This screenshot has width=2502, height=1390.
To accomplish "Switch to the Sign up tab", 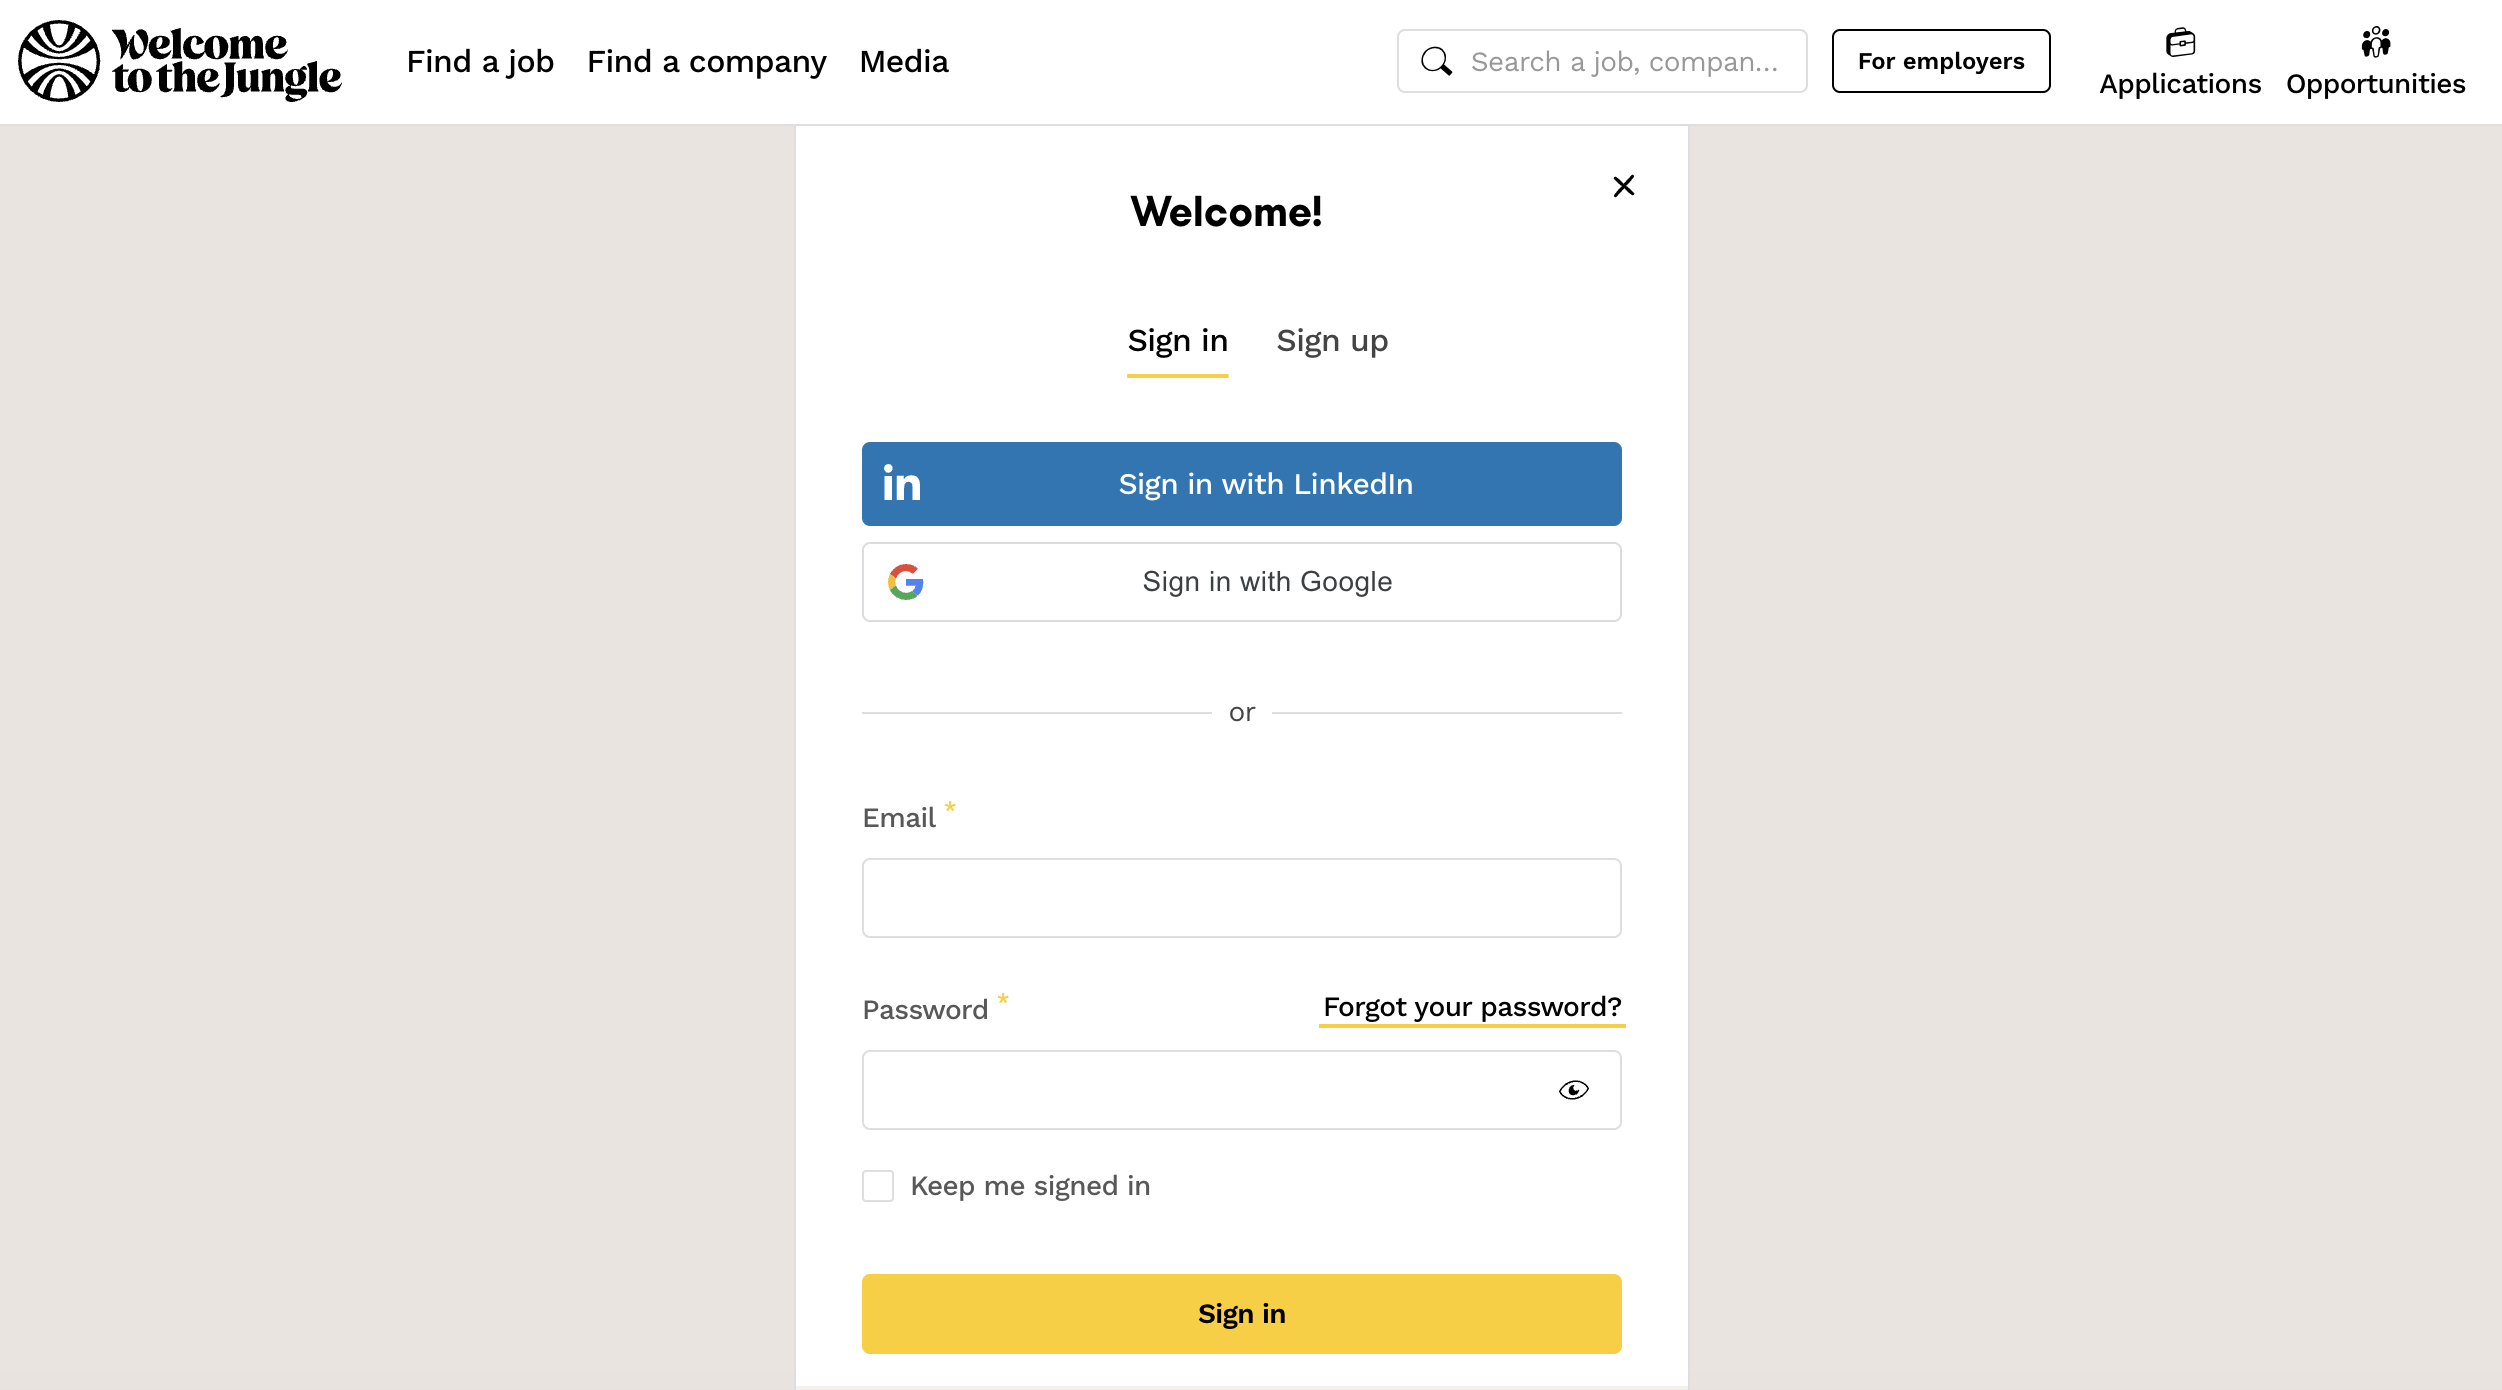I will coord(1332,342).
